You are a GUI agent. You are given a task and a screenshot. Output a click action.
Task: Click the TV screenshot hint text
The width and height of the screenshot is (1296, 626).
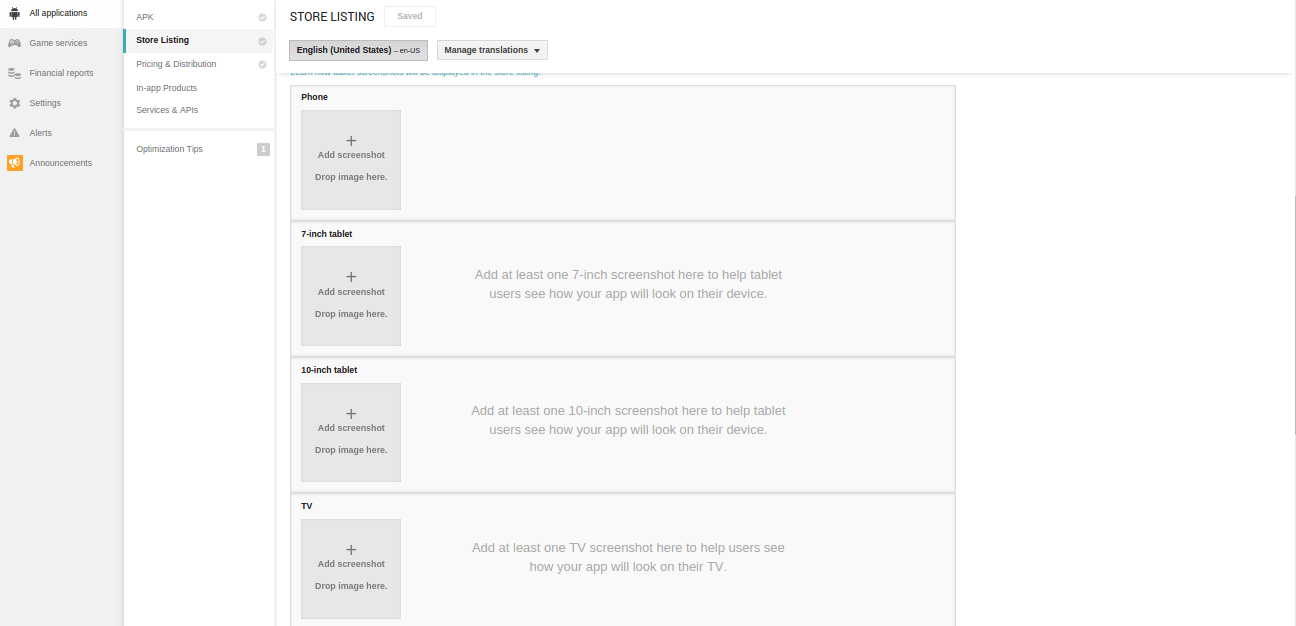point(628,557)
